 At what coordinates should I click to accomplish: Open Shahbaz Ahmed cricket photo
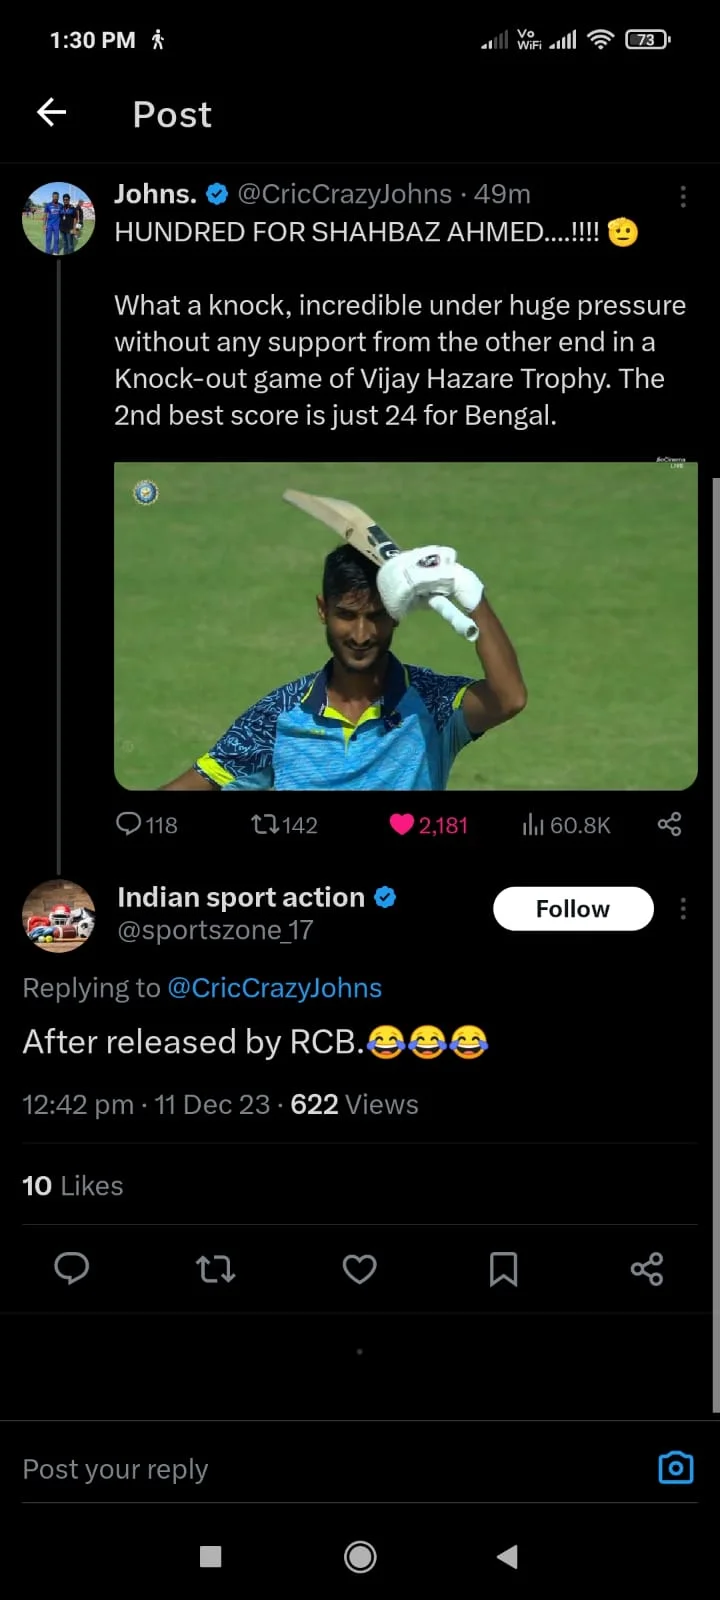[405, 626]
